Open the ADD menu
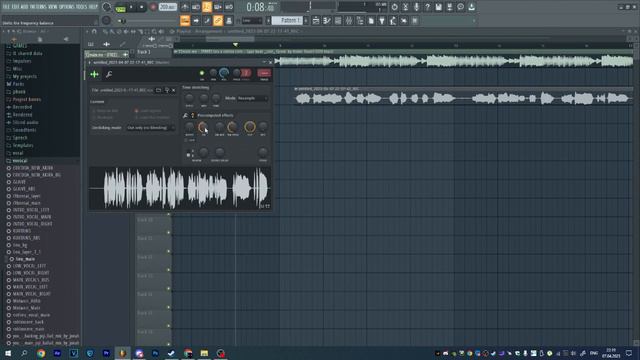 25,7
